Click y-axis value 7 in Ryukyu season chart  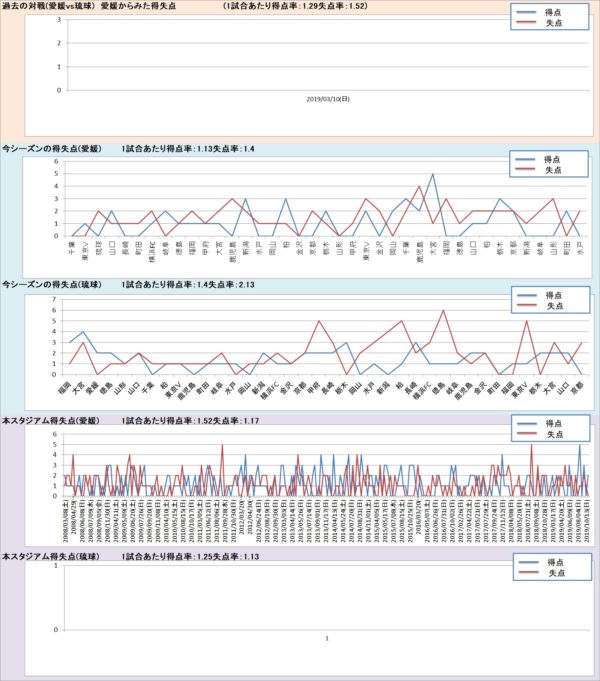pyautogui.click(x=54, y=299)
